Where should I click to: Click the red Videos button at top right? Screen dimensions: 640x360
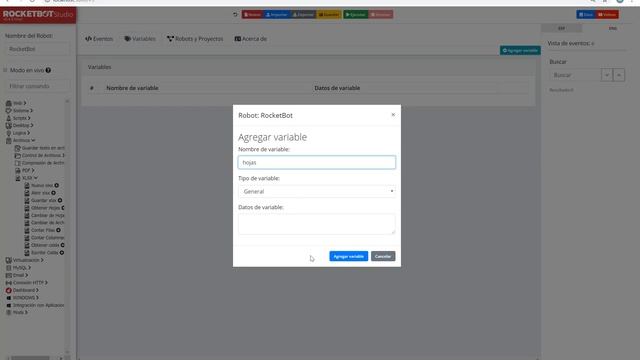click(607, 14)
